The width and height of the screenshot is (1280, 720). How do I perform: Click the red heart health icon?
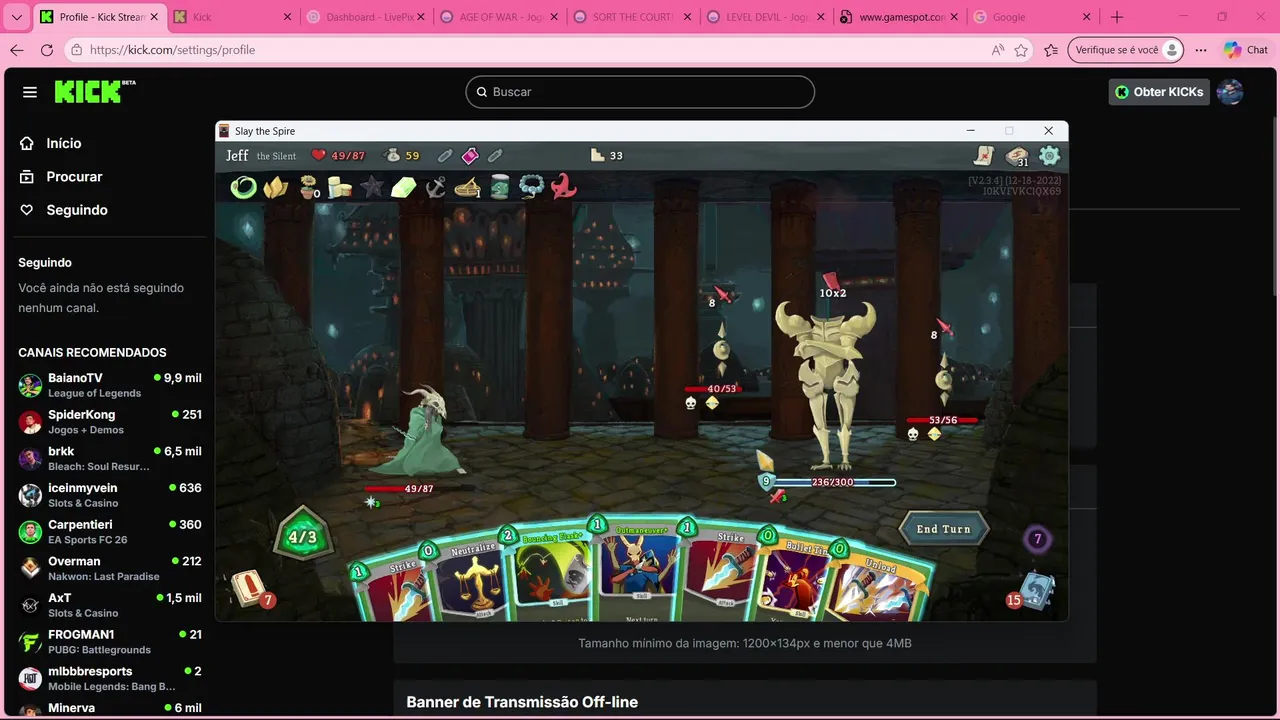(319, 155)
